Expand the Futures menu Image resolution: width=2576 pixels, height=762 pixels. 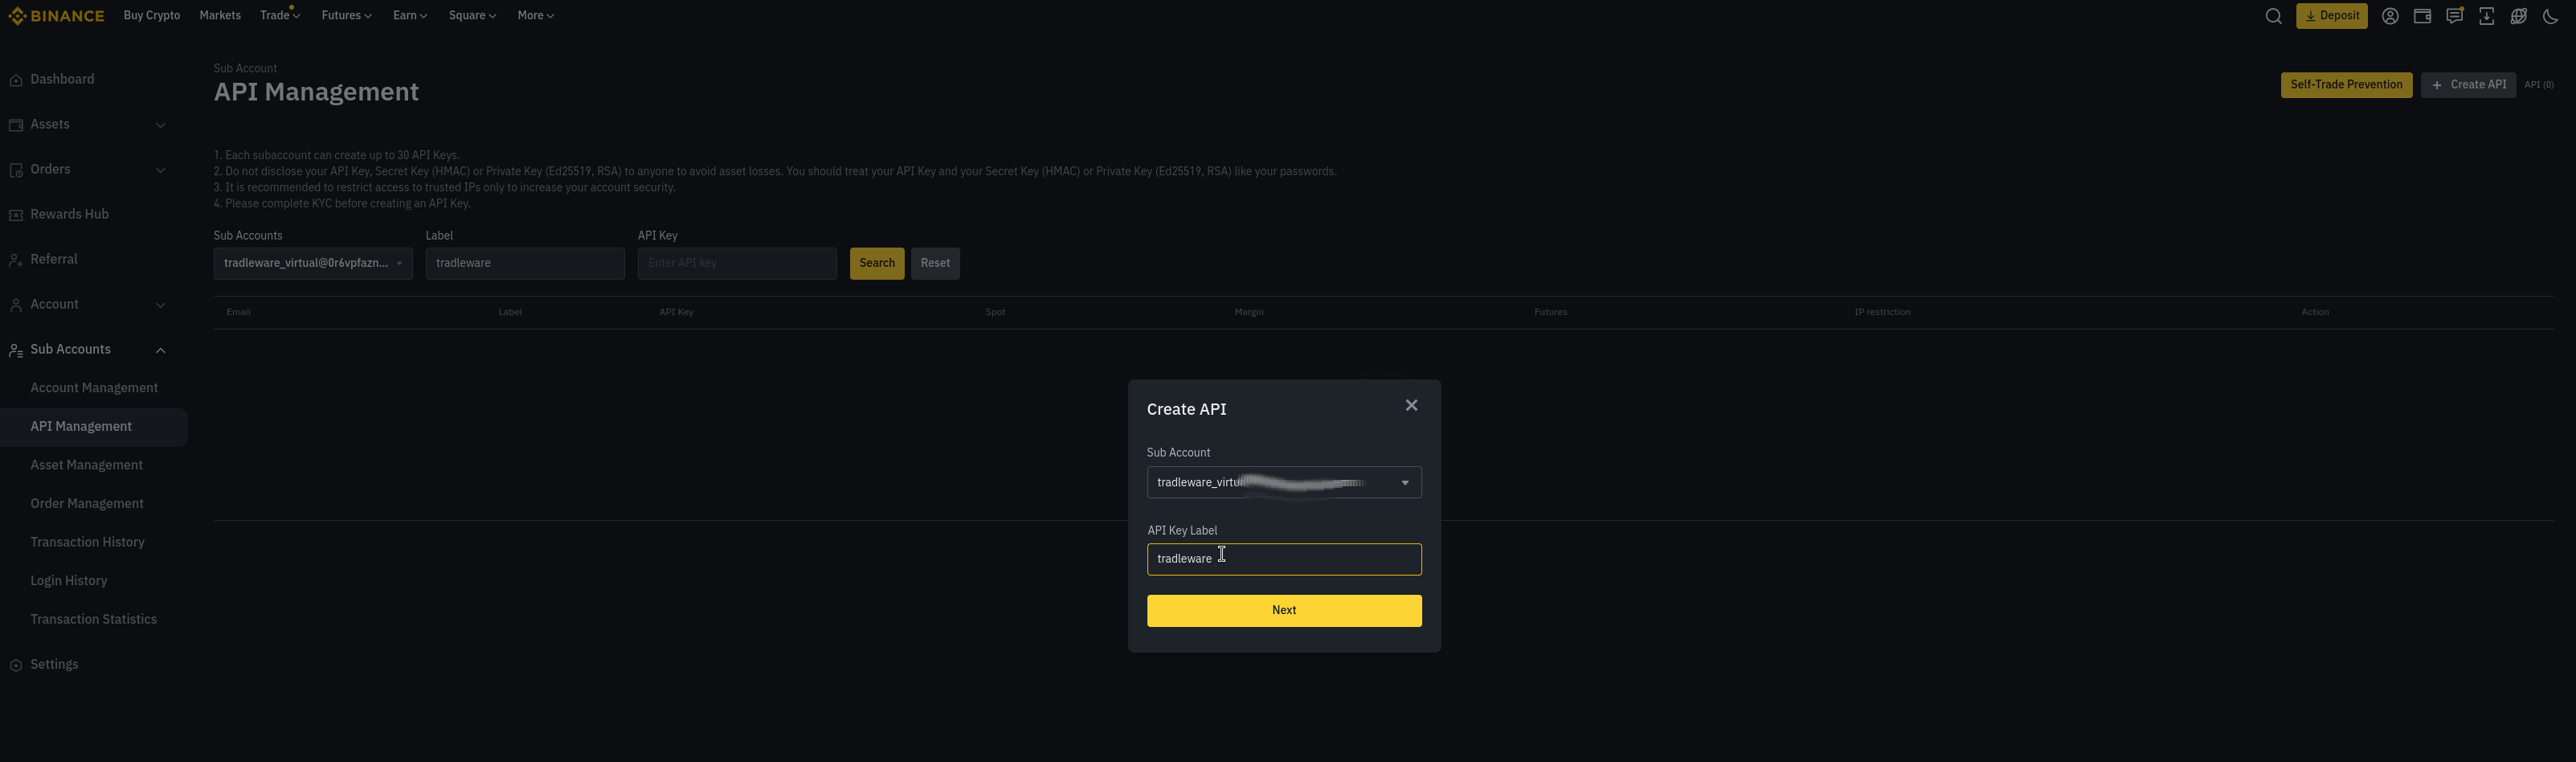point(346,16)
